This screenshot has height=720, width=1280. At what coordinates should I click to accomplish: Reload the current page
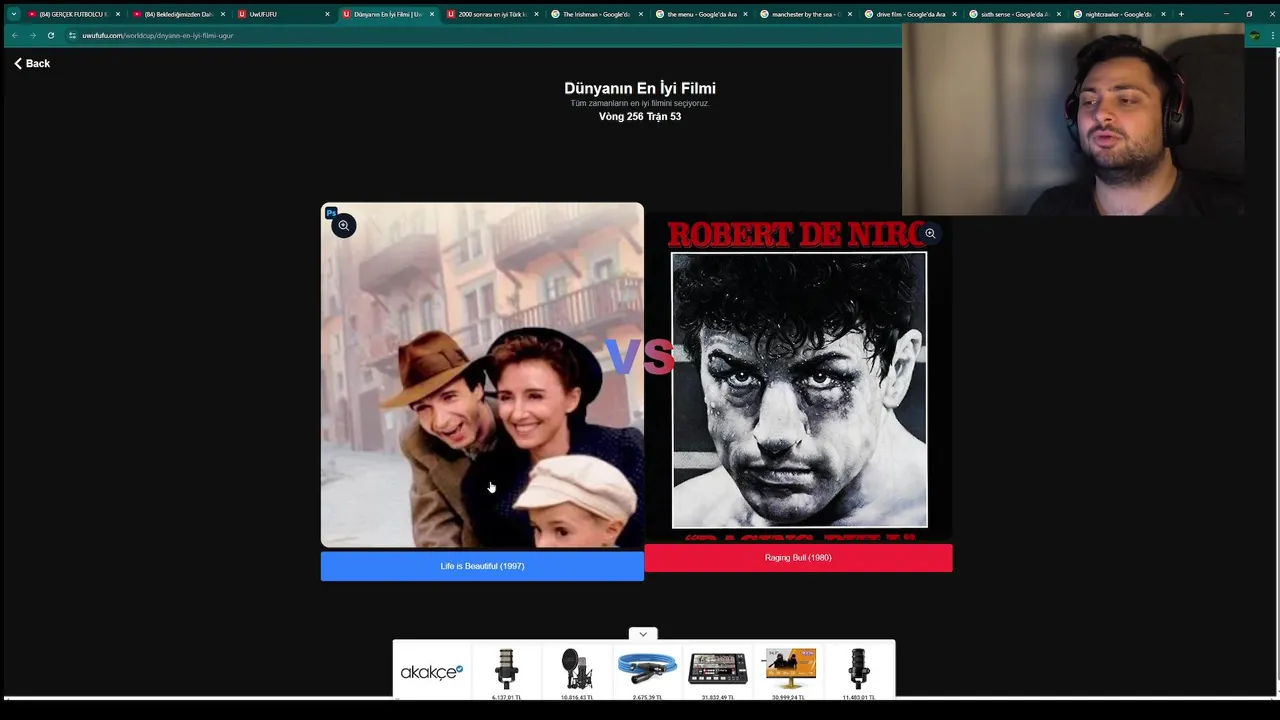click(x=50, y=35)
